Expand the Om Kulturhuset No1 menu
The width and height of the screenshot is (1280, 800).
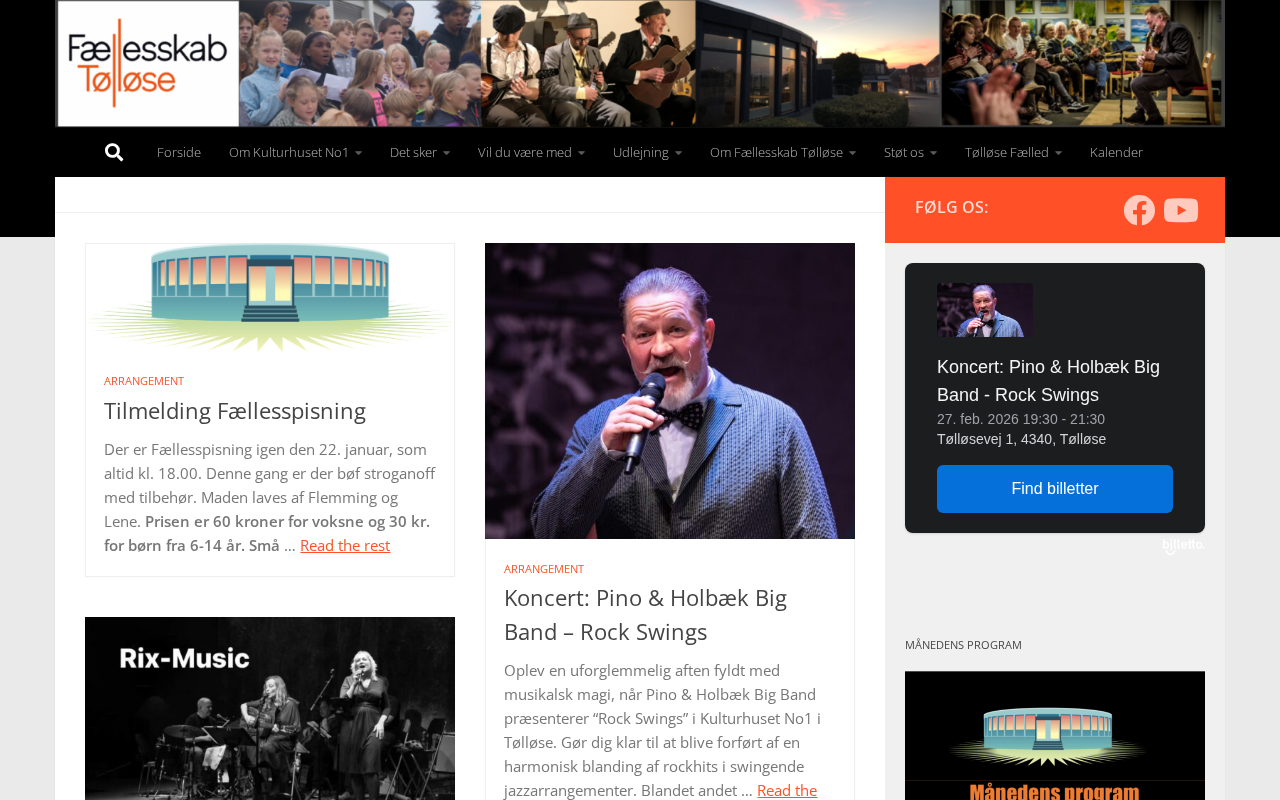point(295,152)
